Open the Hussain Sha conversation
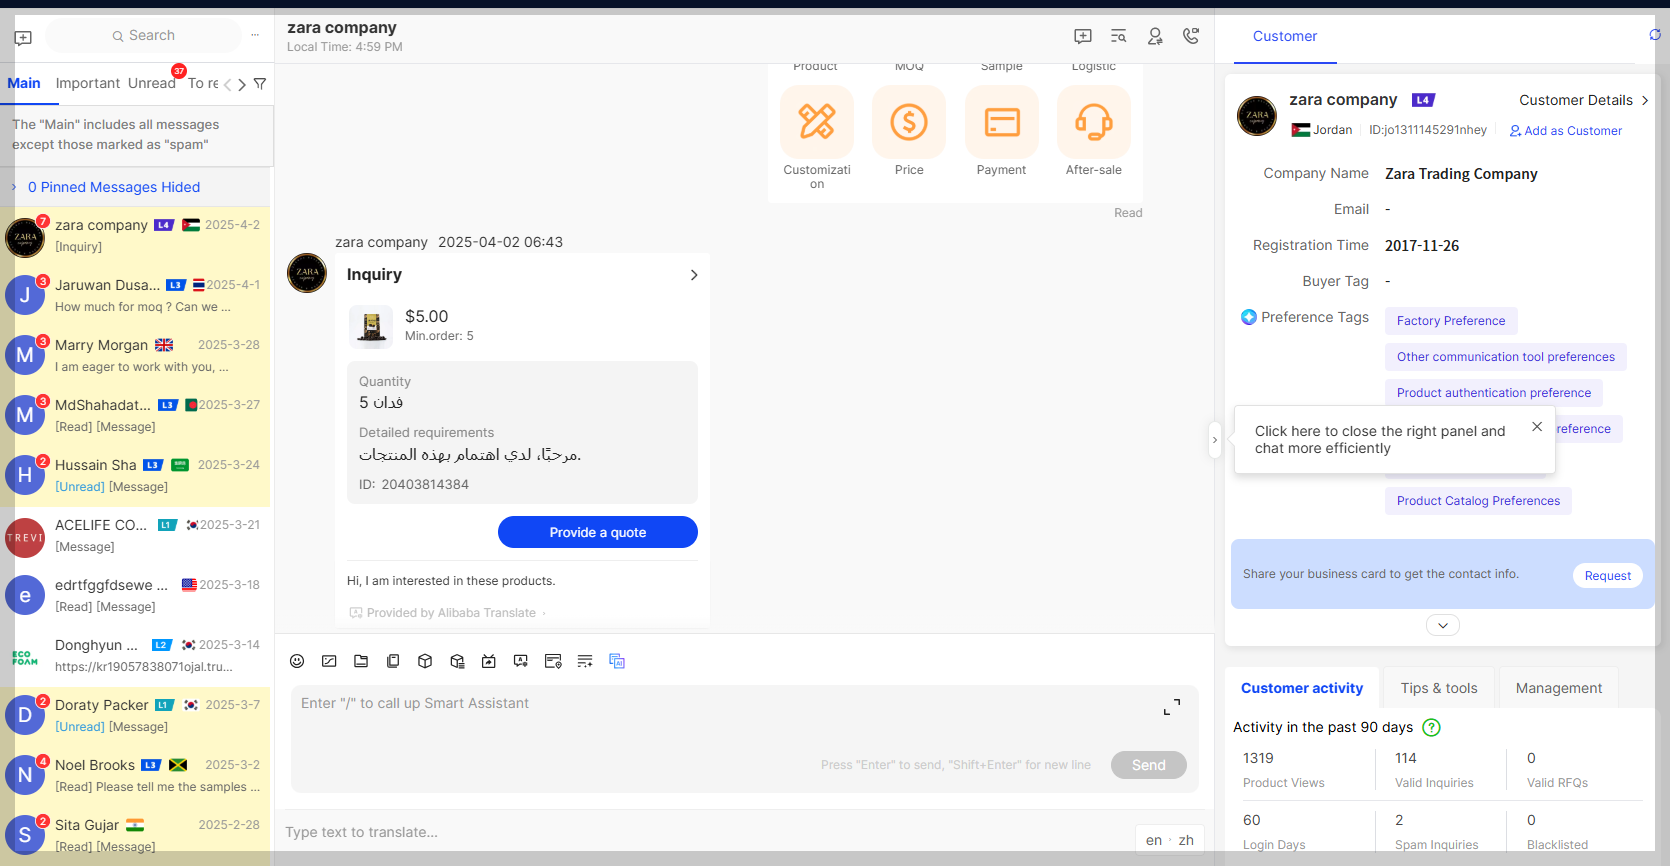 [x=135, y=475]
